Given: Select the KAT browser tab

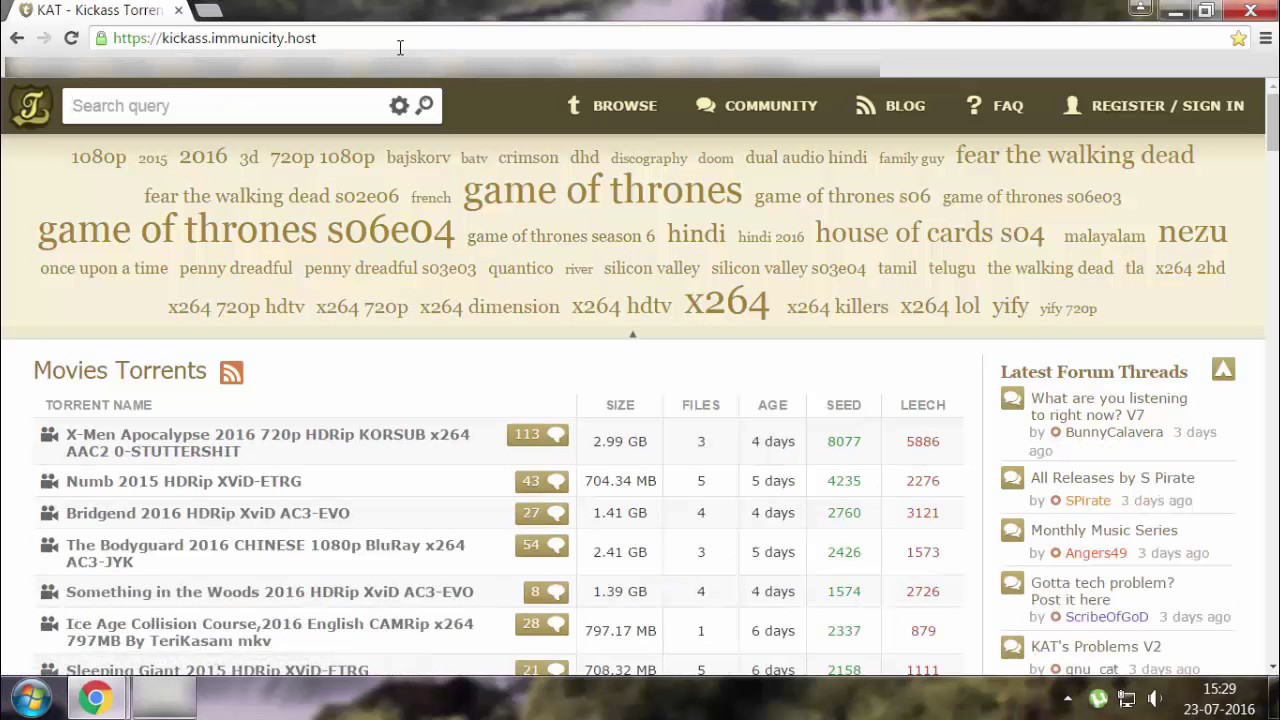Looking at the screenshot, I should (x=100, y=10).
